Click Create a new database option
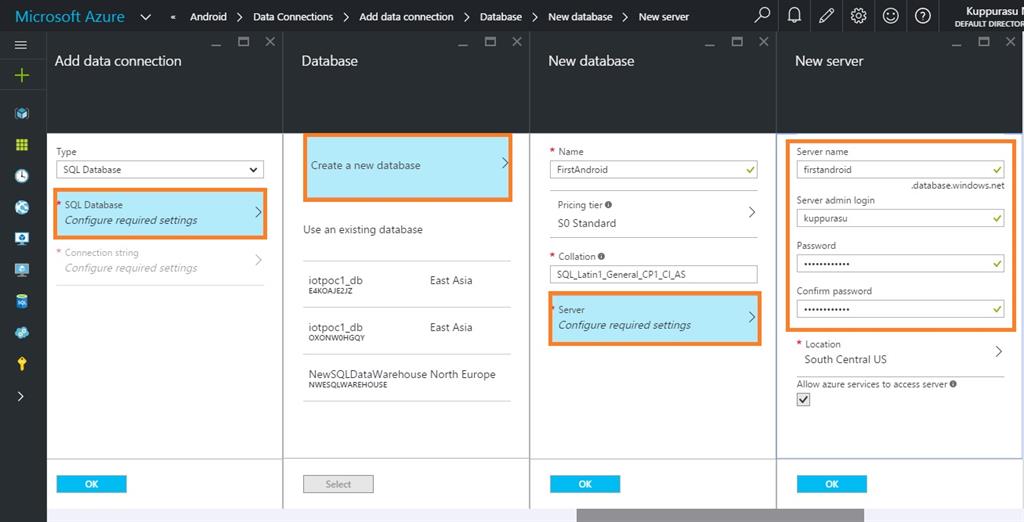The width and height of the screenshot is (1024, 522). click(x=408, y=165)
